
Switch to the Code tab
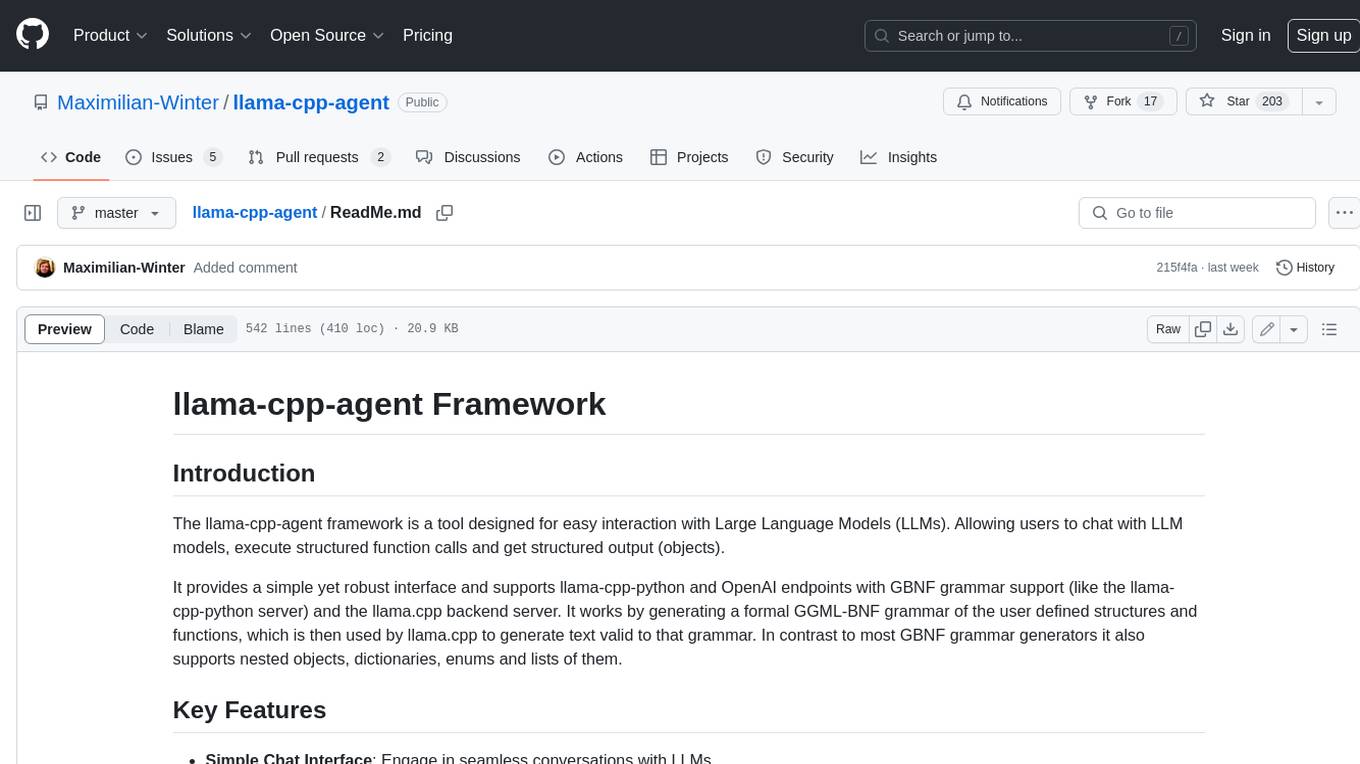click(x=70, y=157)
